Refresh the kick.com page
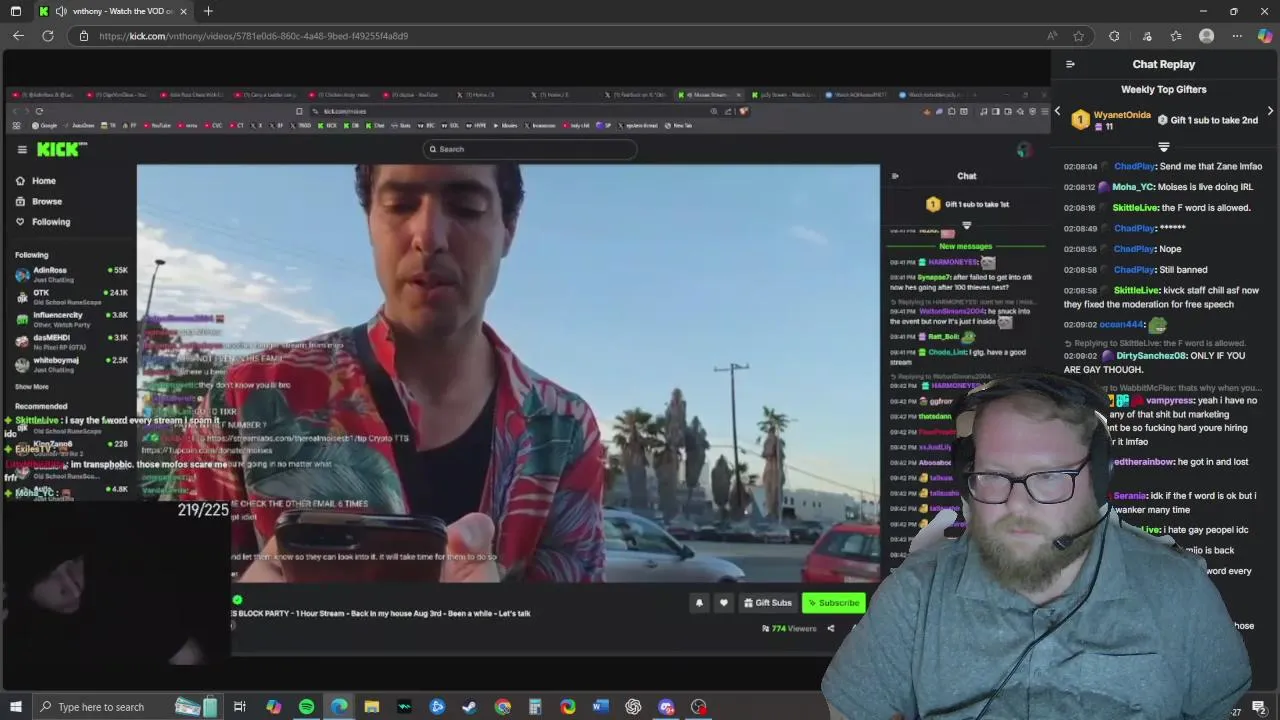This screenshot has width=1280, height=720. [x=48, y=36]
